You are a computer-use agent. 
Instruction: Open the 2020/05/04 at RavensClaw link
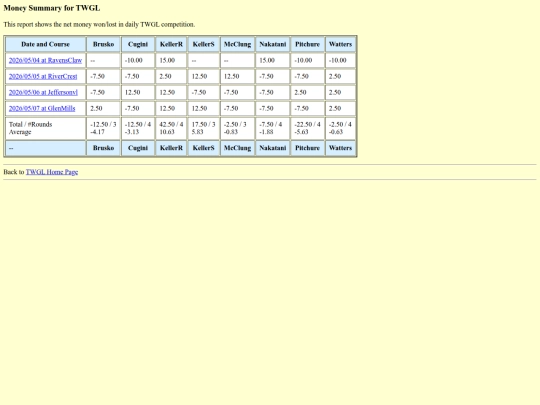click(x=45, y=60)
